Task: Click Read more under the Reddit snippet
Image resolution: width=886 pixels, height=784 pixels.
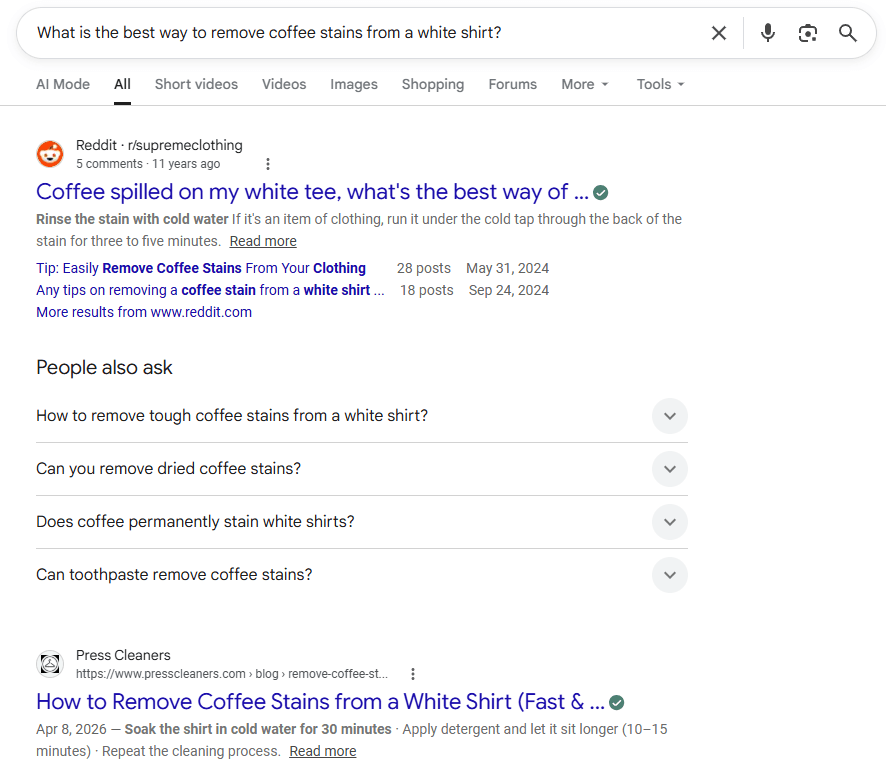Action: click(x=263, y=241)
